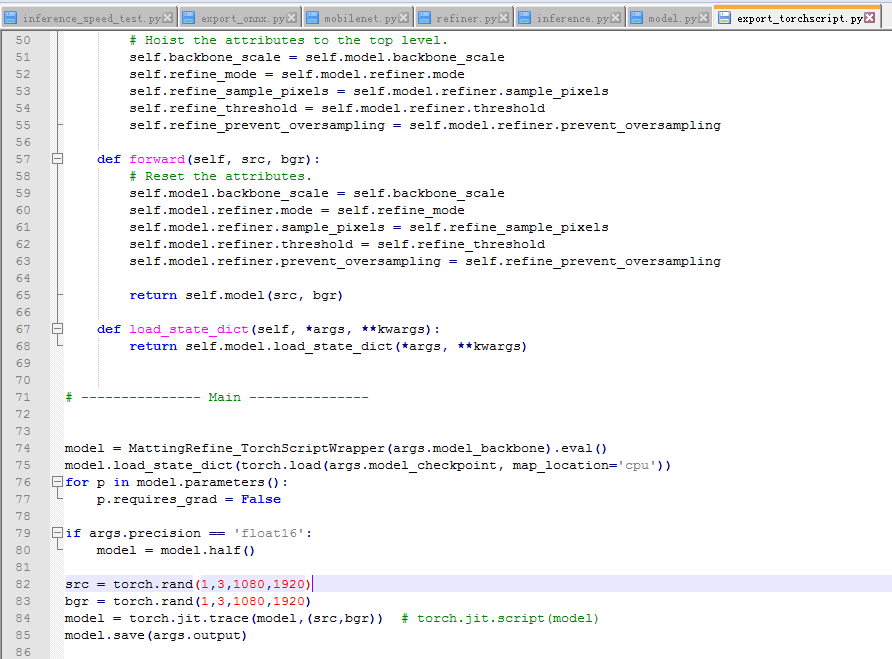
Task: Click line number 82 in the margin
Action: (x=23, y=584)
